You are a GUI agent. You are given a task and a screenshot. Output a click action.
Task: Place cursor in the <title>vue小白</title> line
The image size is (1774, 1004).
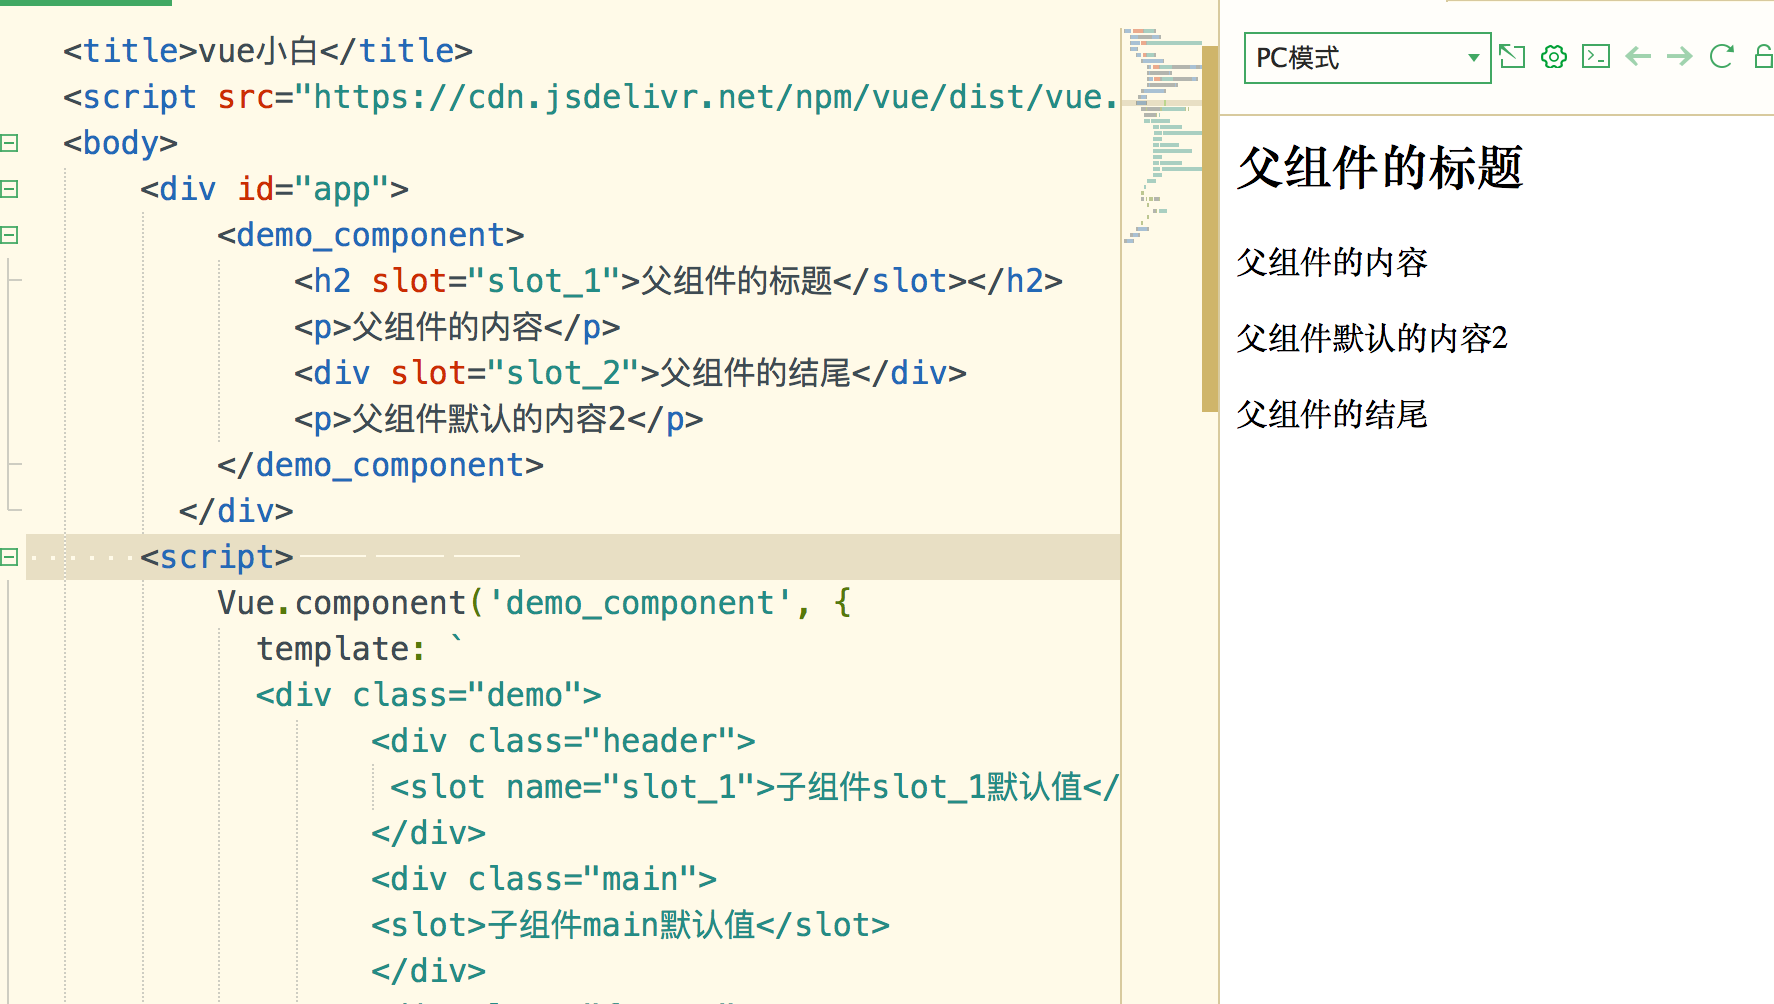pos(268,51)
